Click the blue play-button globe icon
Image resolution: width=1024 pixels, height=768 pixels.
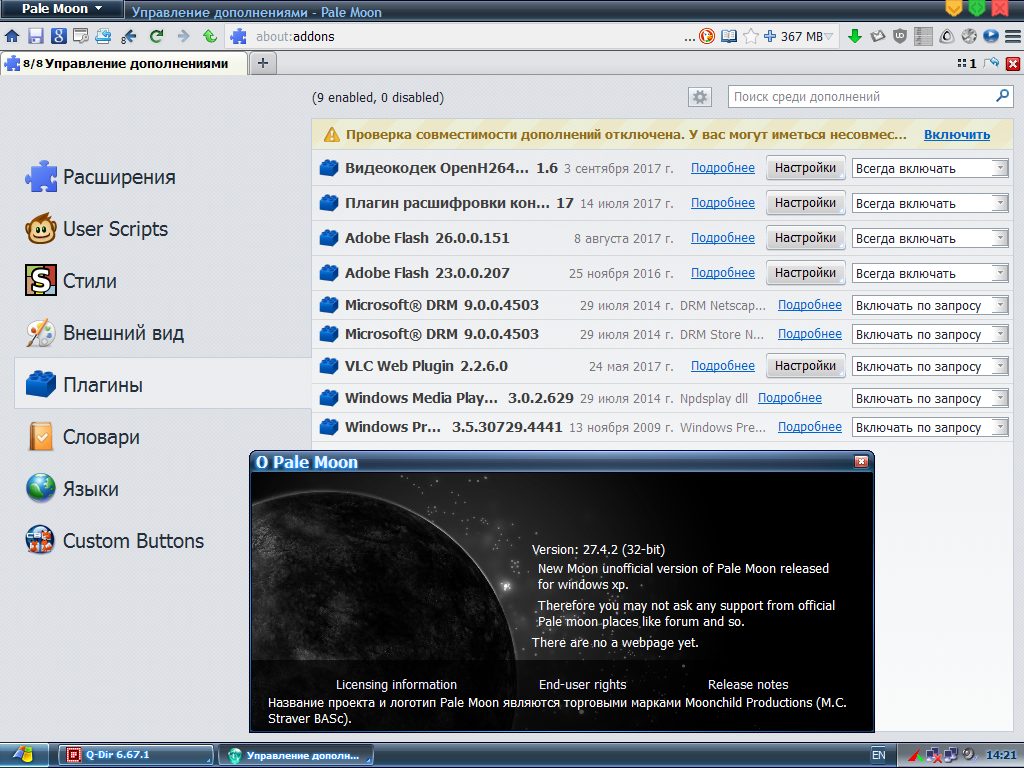pos(991,36)
